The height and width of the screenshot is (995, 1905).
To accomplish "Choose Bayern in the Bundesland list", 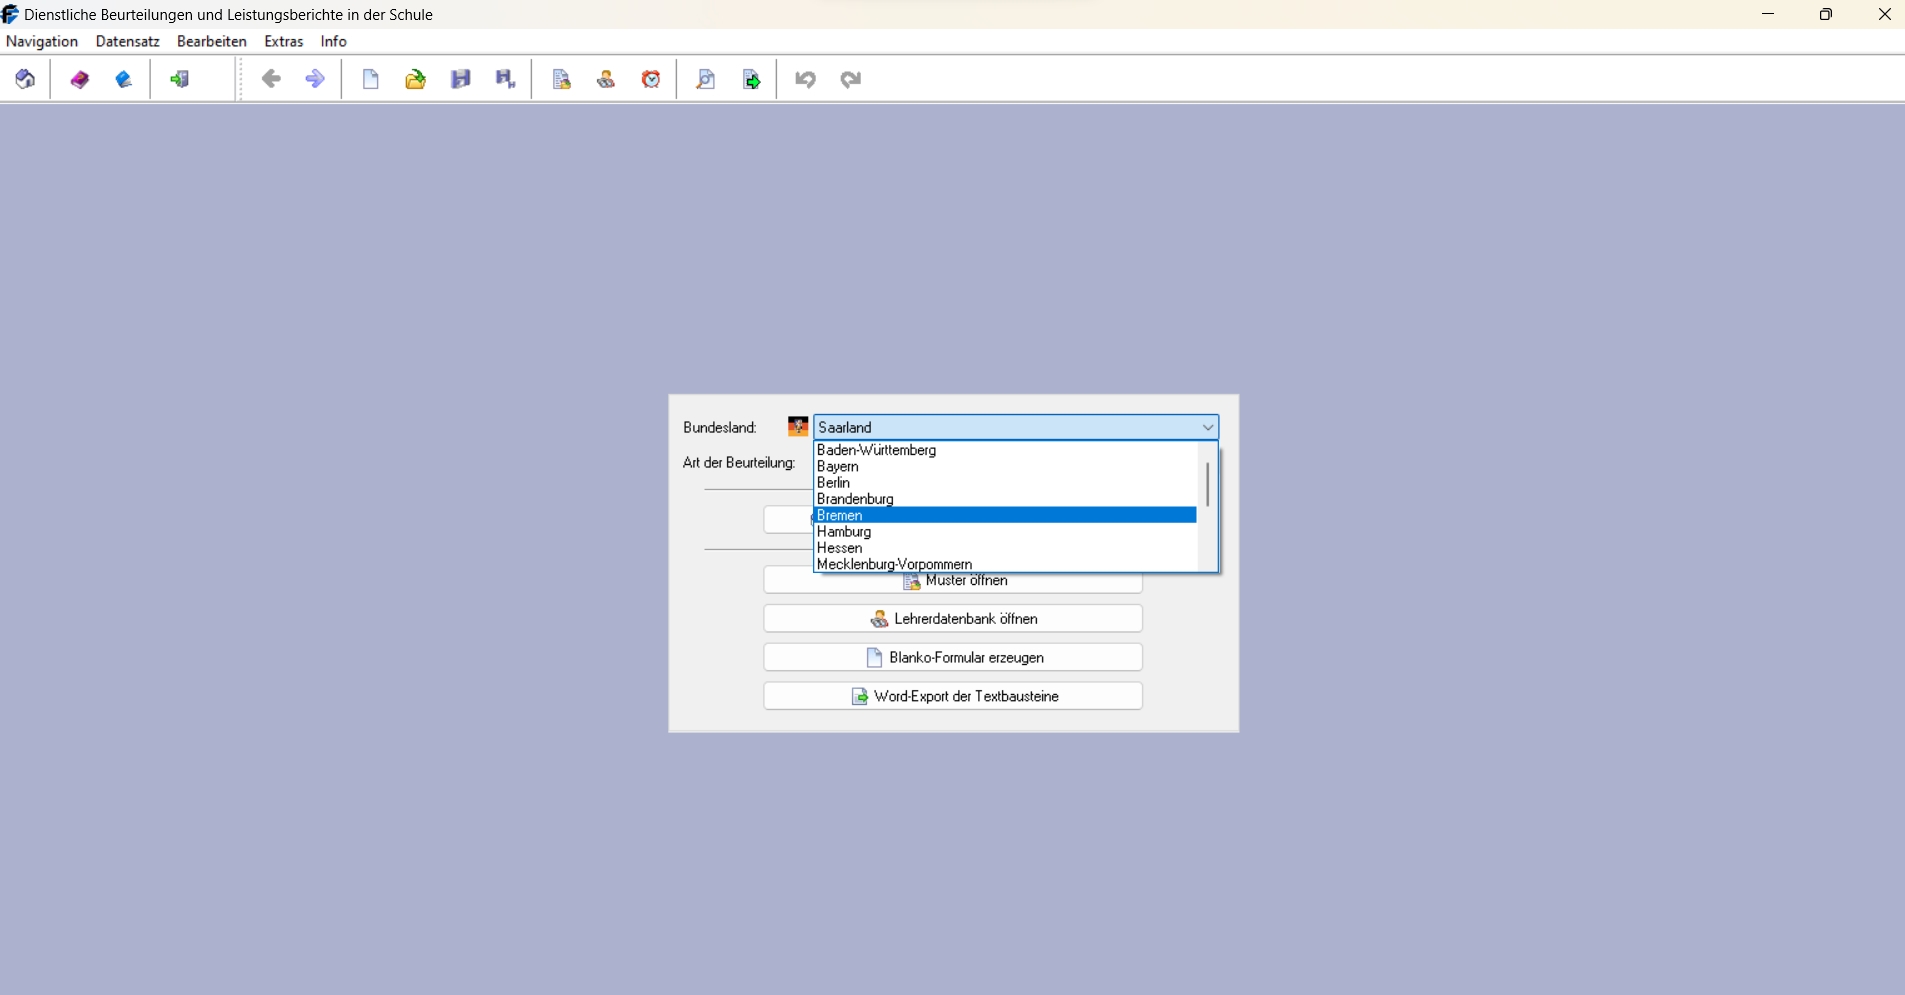I will 1006,466.
